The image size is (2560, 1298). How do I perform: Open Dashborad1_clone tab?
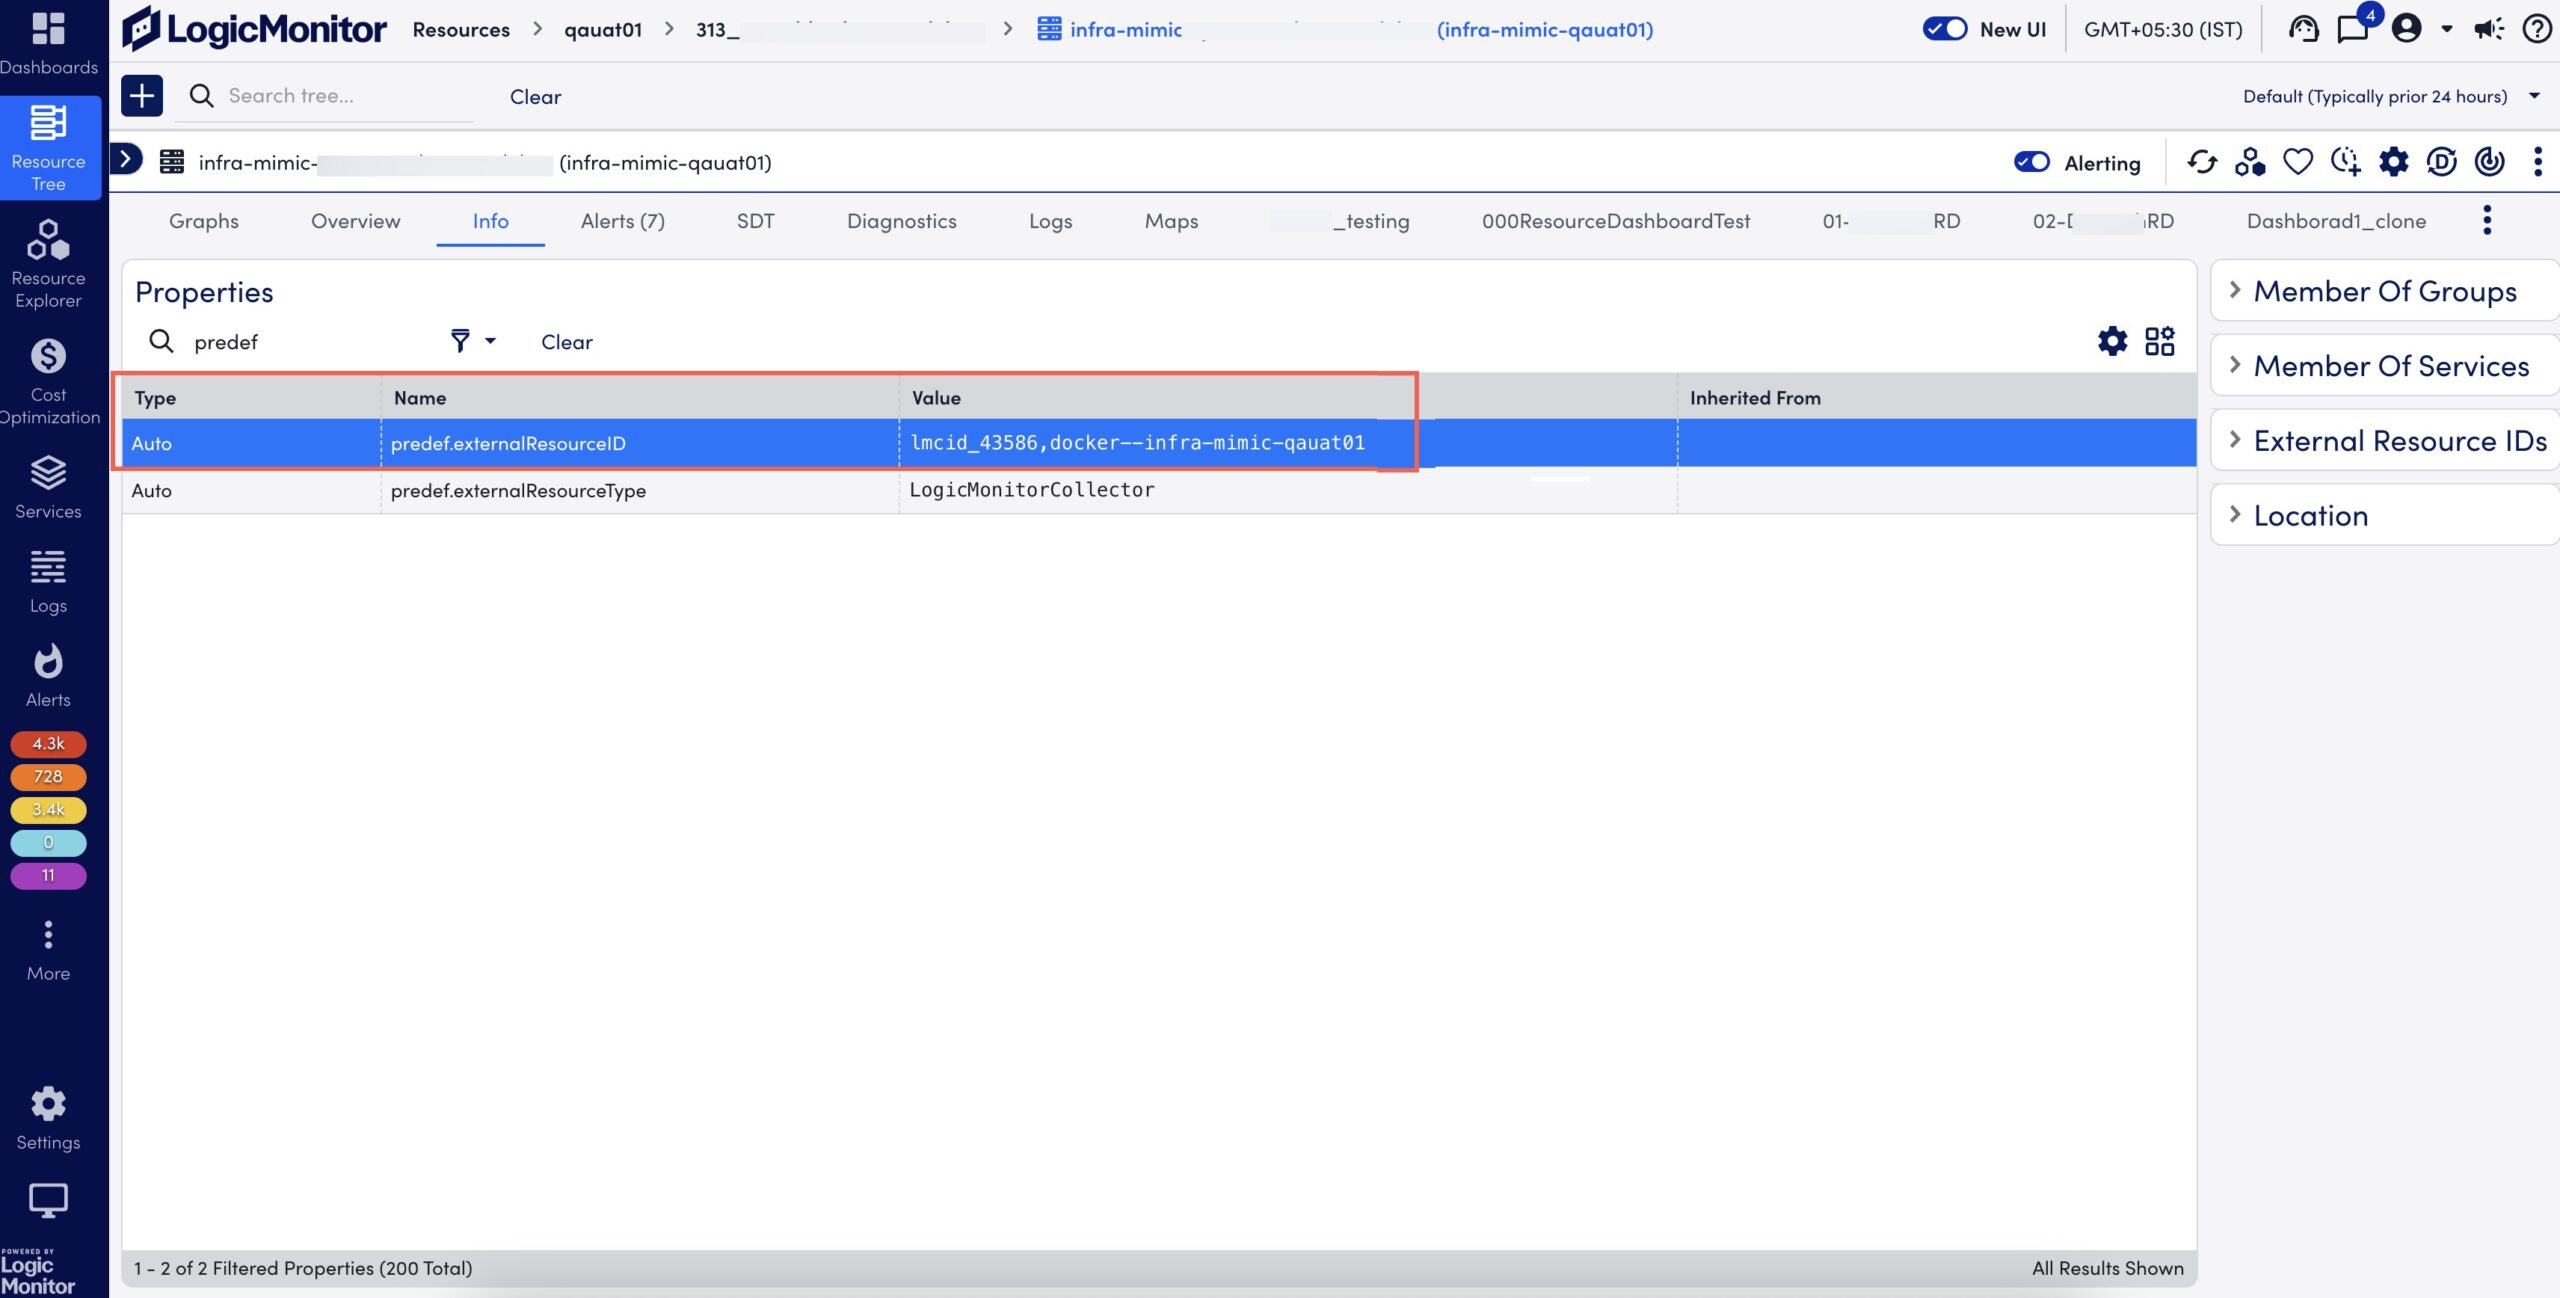[2337, 220]
